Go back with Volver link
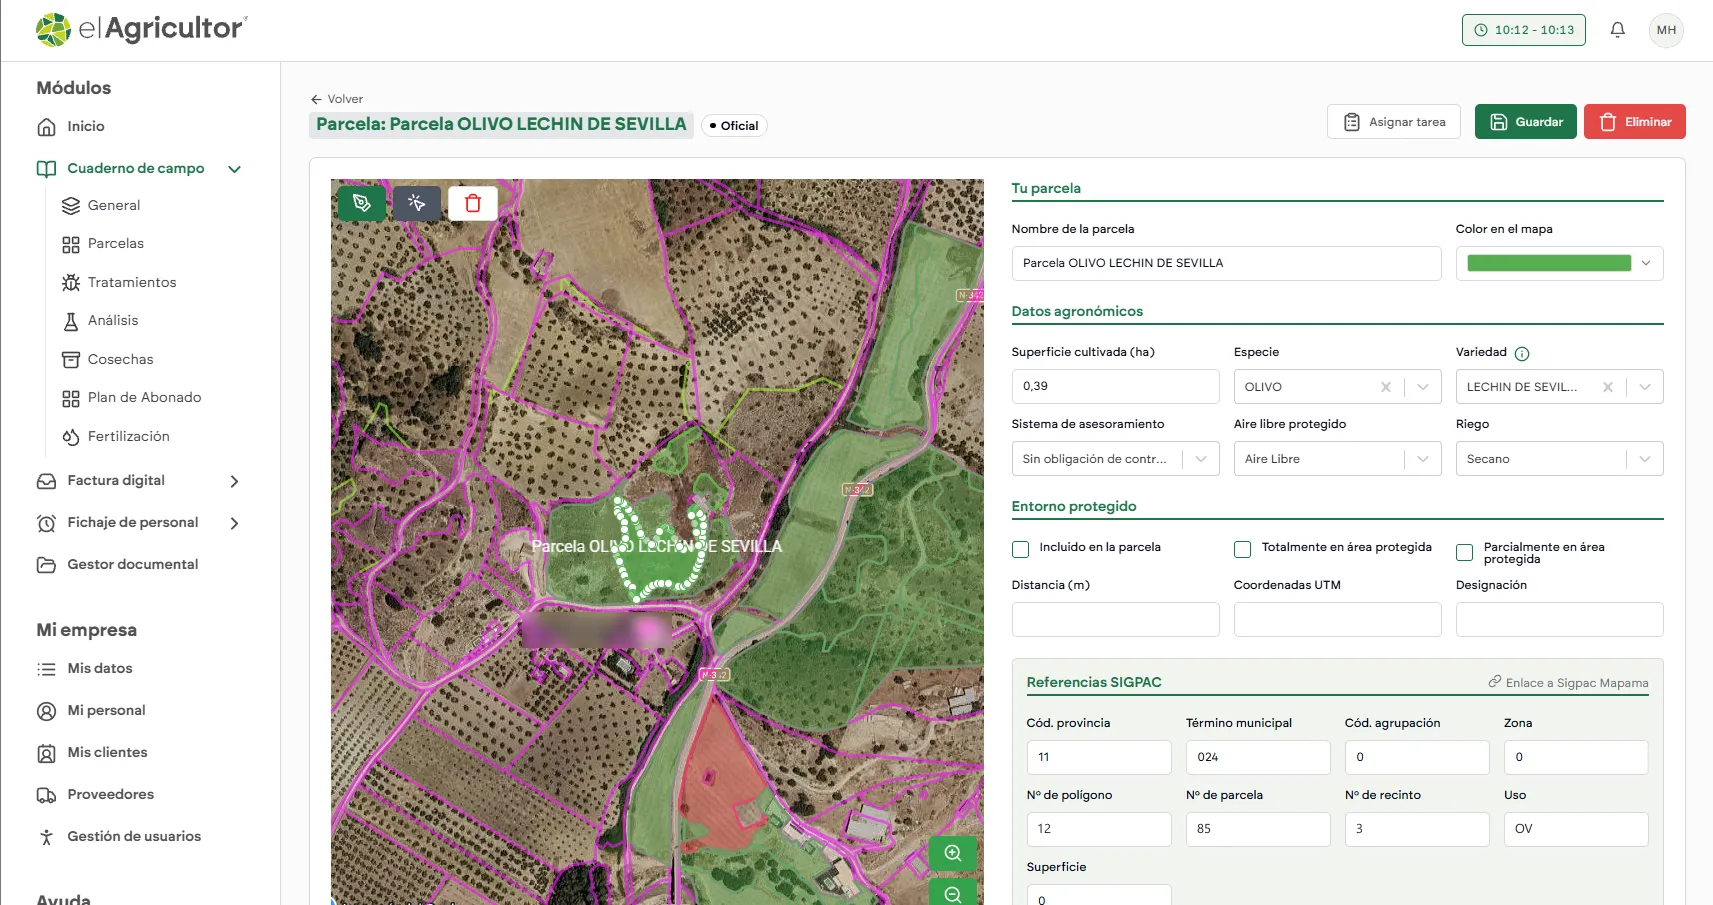 pyautogui.click(x=337, y=99)
